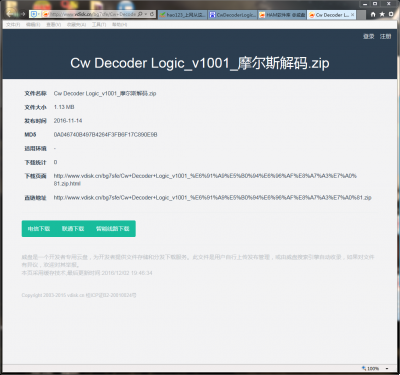
Task: Open the Tools gear icon
Action: tap(391, 14)
